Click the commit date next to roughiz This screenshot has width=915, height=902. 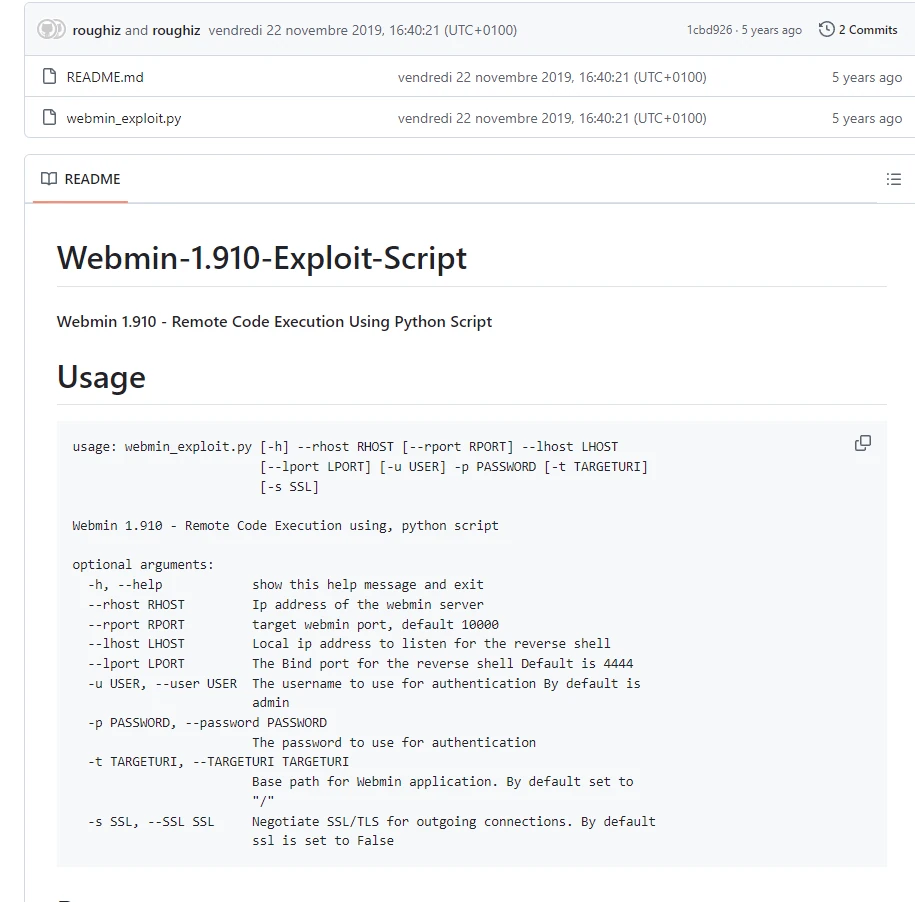pos(362,30)
